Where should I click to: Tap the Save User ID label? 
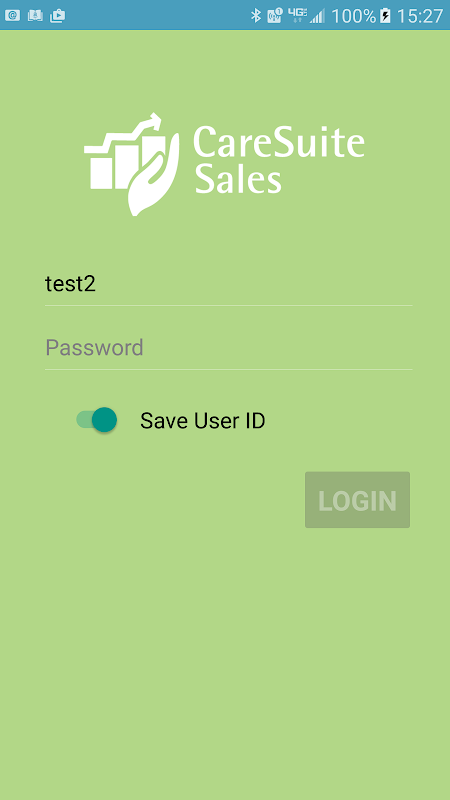[x=203, y=421]
